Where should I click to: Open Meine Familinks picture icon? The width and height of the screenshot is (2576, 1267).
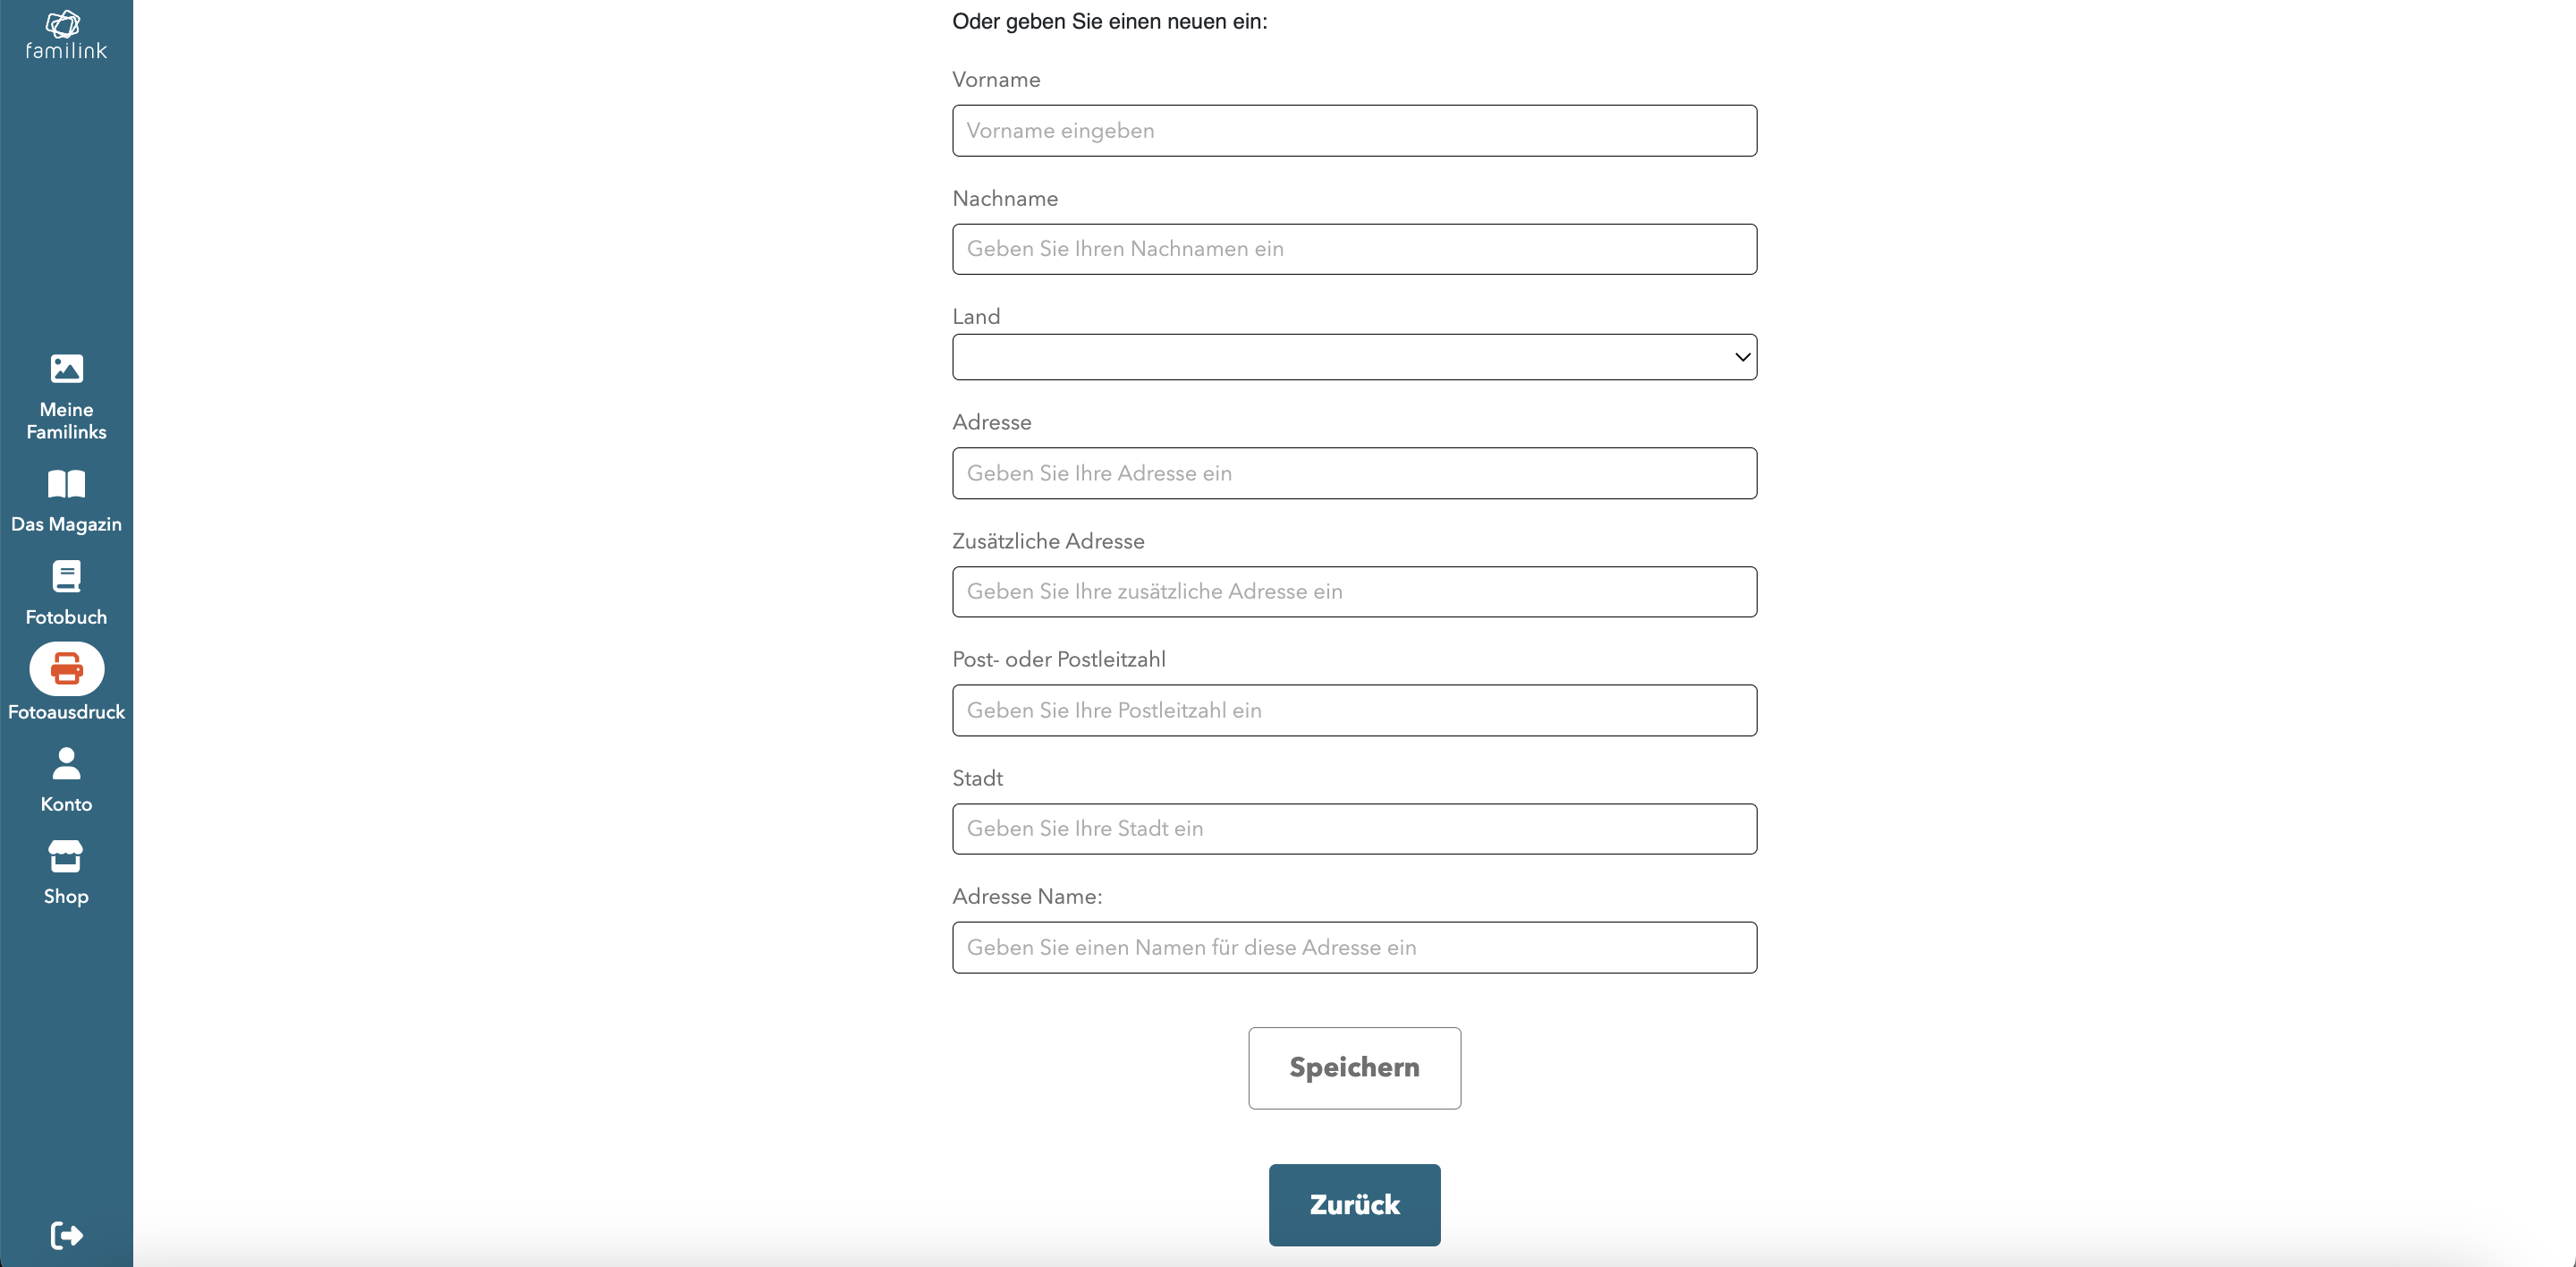tap(66, 369)
